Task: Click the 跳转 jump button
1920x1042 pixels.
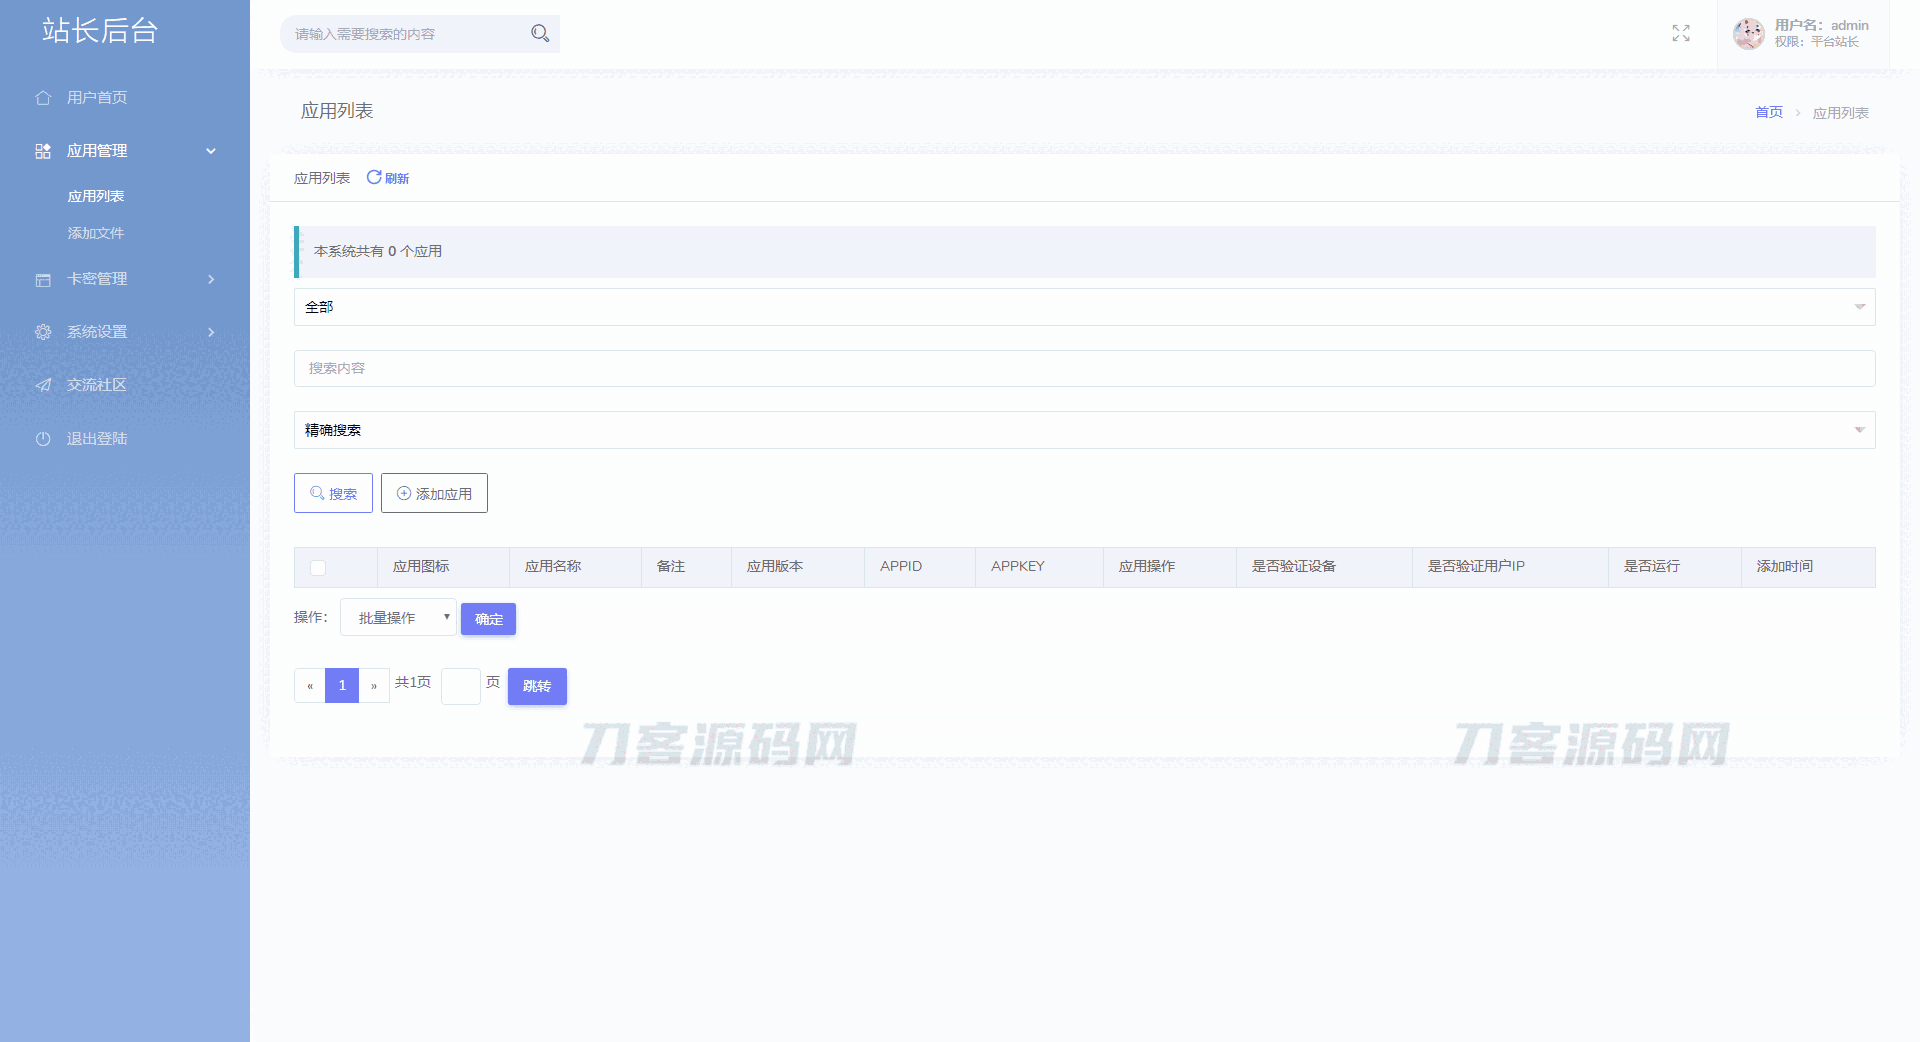Action: [x=537, y=686]
